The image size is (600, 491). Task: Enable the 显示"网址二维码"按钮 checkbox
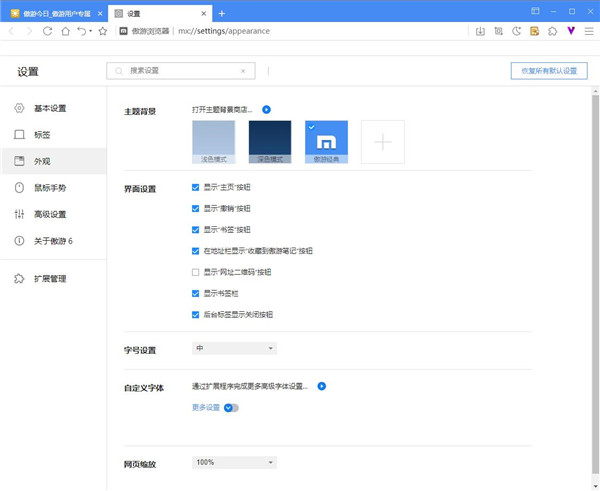pos(195,272)
